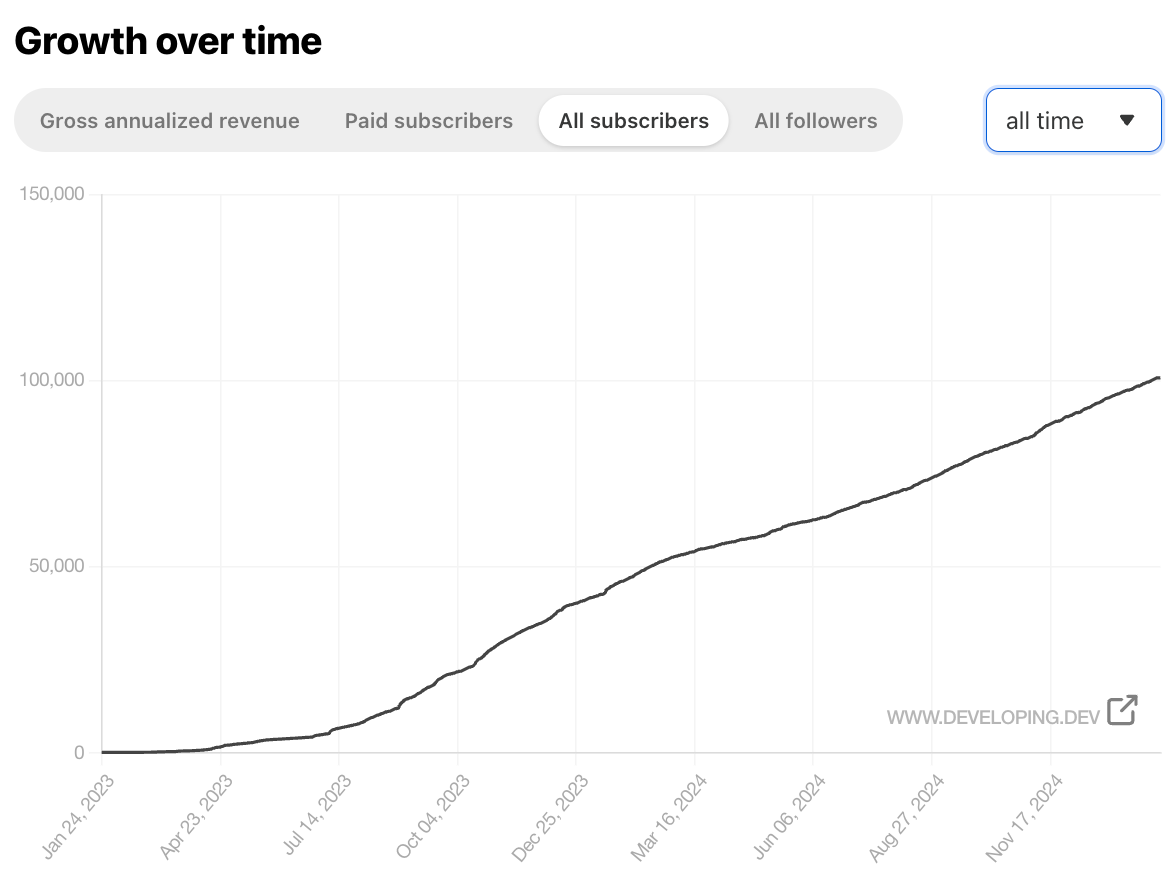Open the external link icon beside DEVELOPING.DEV
Viewport: 1174px width, 882px height.
(1122, 710)
